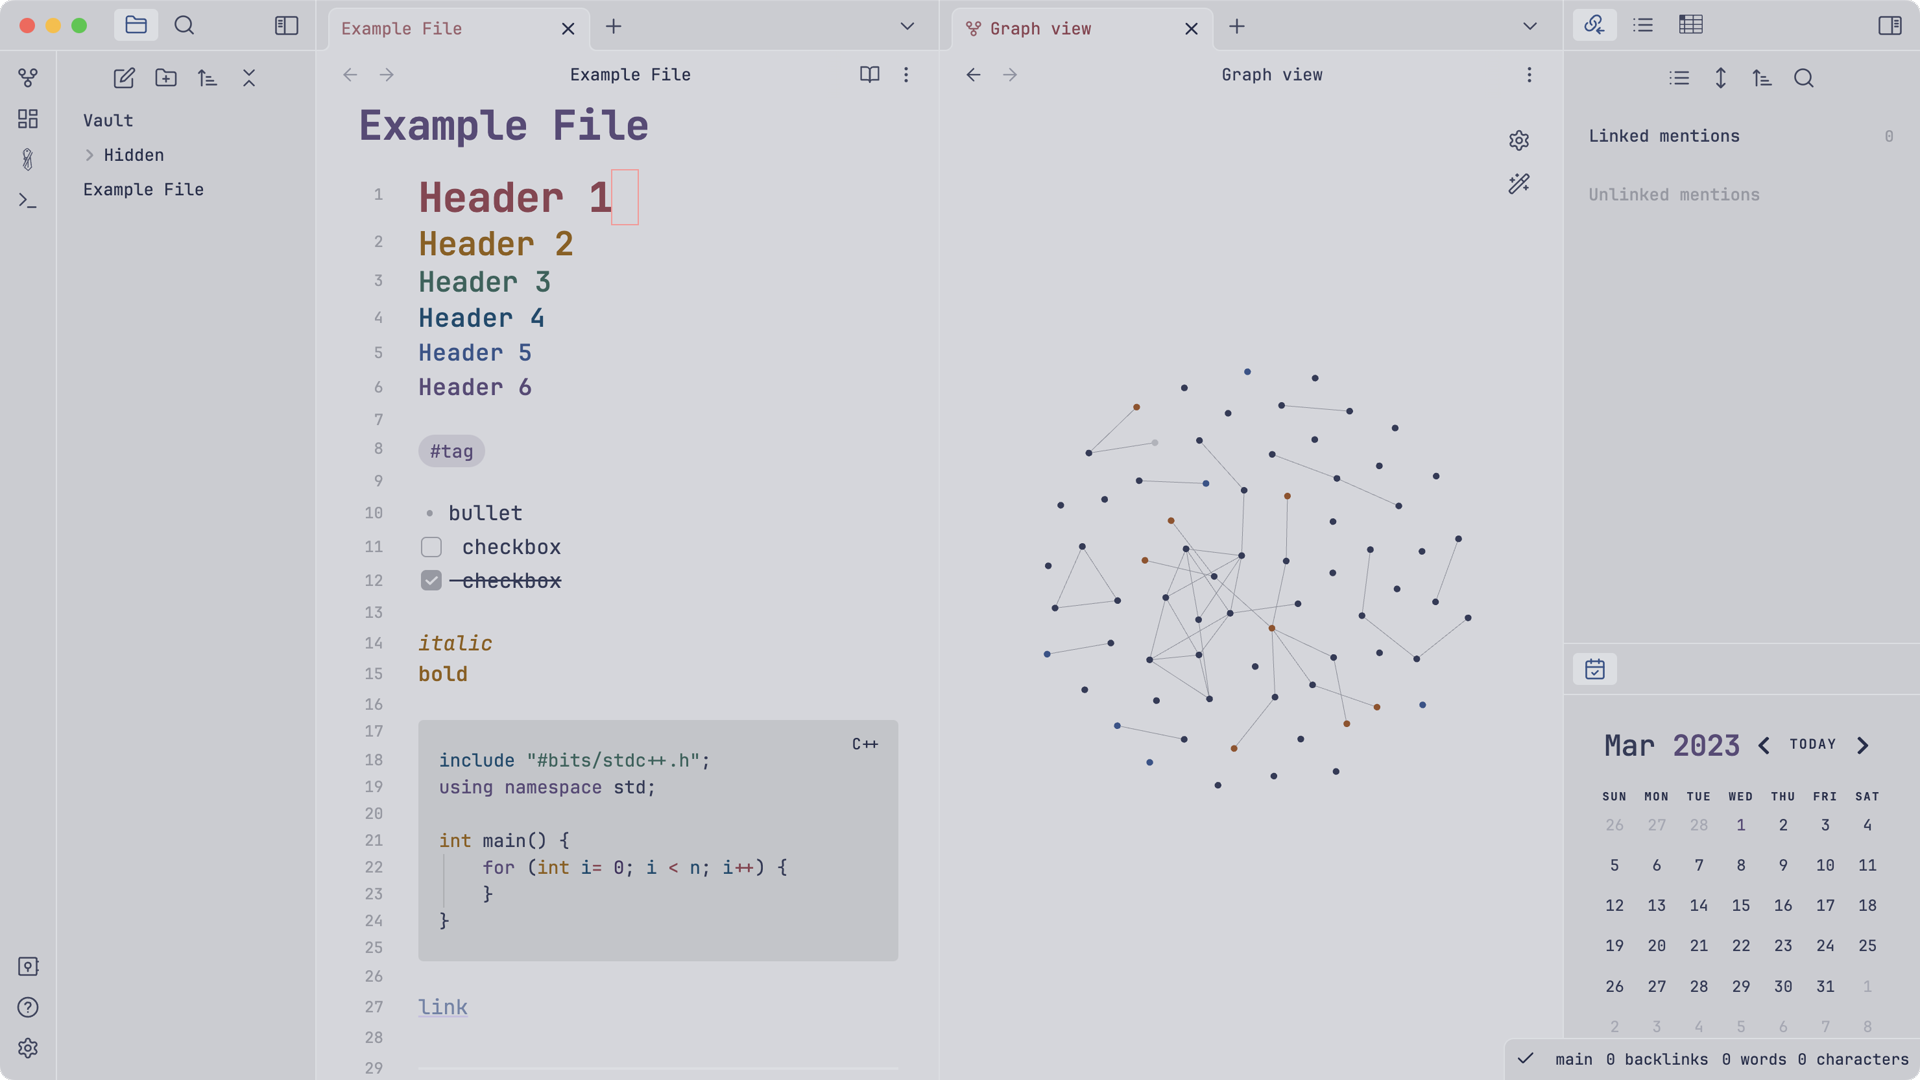Go to next month in calendar
Image resolution: width=1920 pixels, height=1080 pixels.
tap(1863, 746)
